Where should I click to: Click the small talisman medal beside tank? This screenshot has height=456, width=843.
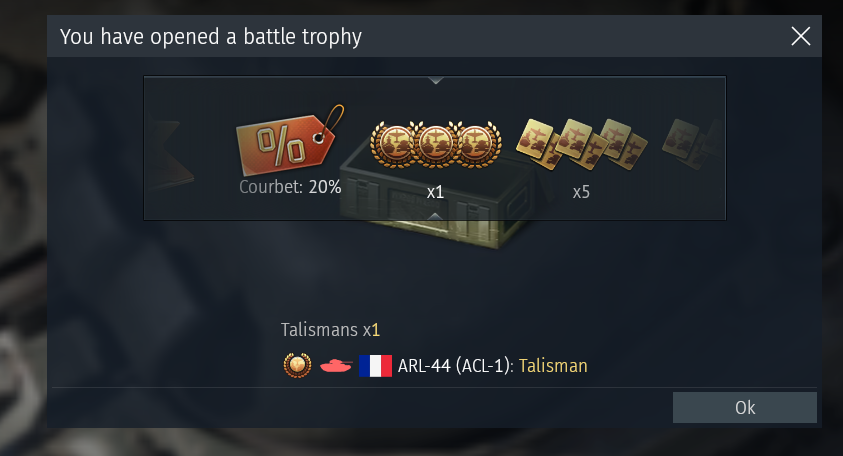297,365
